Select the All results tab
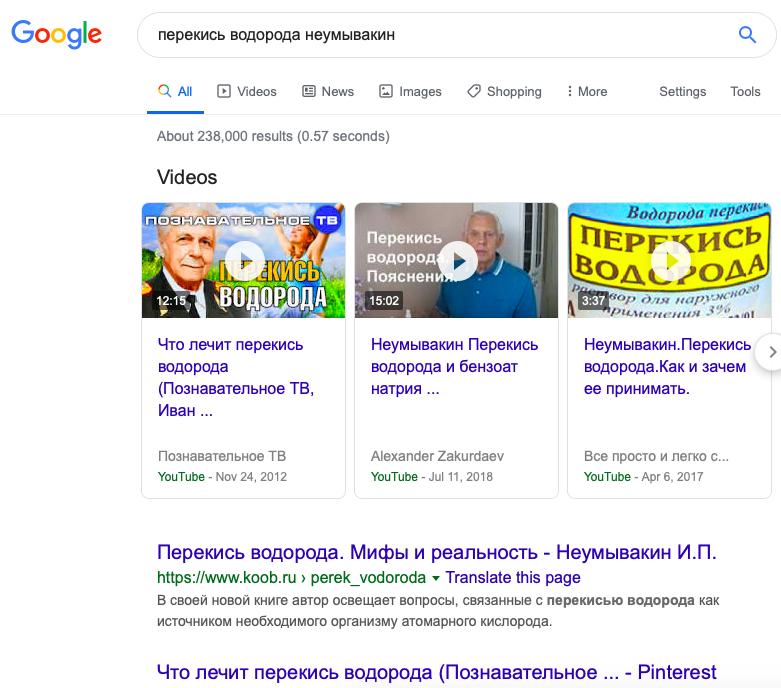The image size is (781, 688). click(175, 92)
